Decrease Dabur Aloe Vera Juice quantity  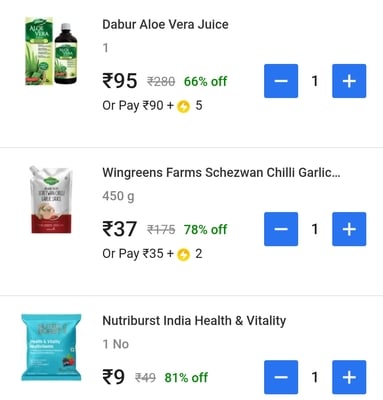281,81
